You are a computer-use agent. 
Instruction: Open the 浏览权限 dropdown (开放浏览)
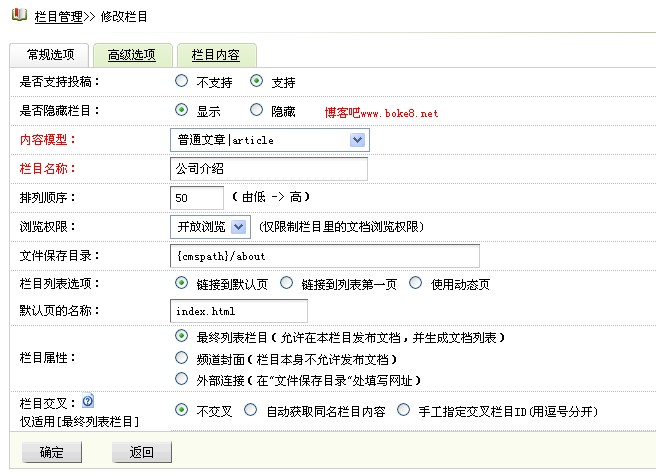pos(210,227)
